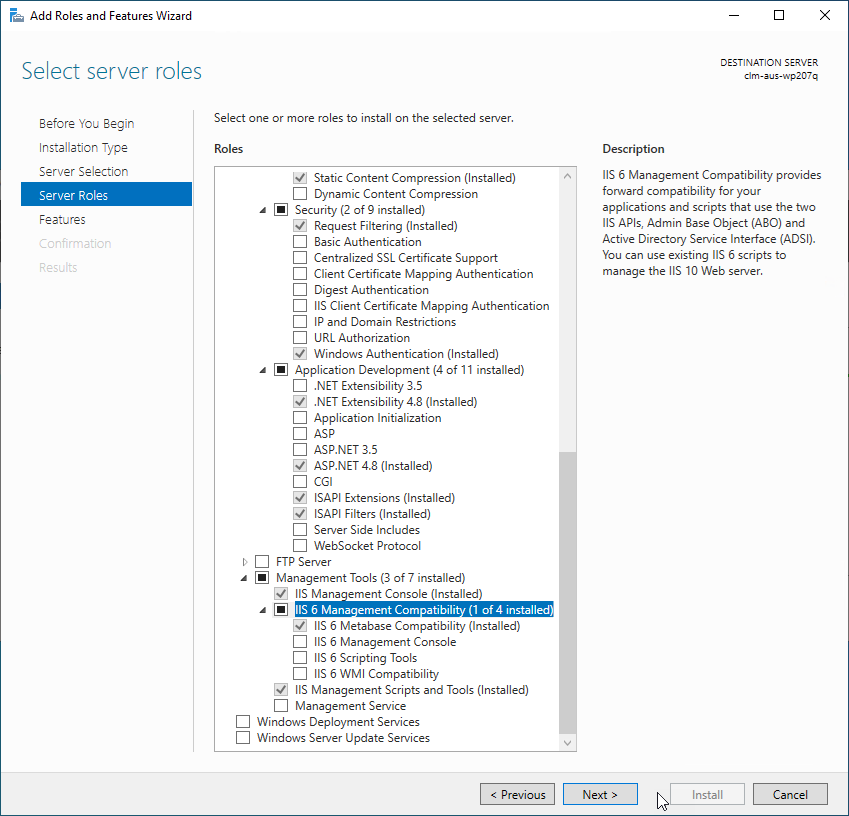Check the Dynamic Content Compression box
This screenshot has width=849, height=816.
tap(300, 194)
